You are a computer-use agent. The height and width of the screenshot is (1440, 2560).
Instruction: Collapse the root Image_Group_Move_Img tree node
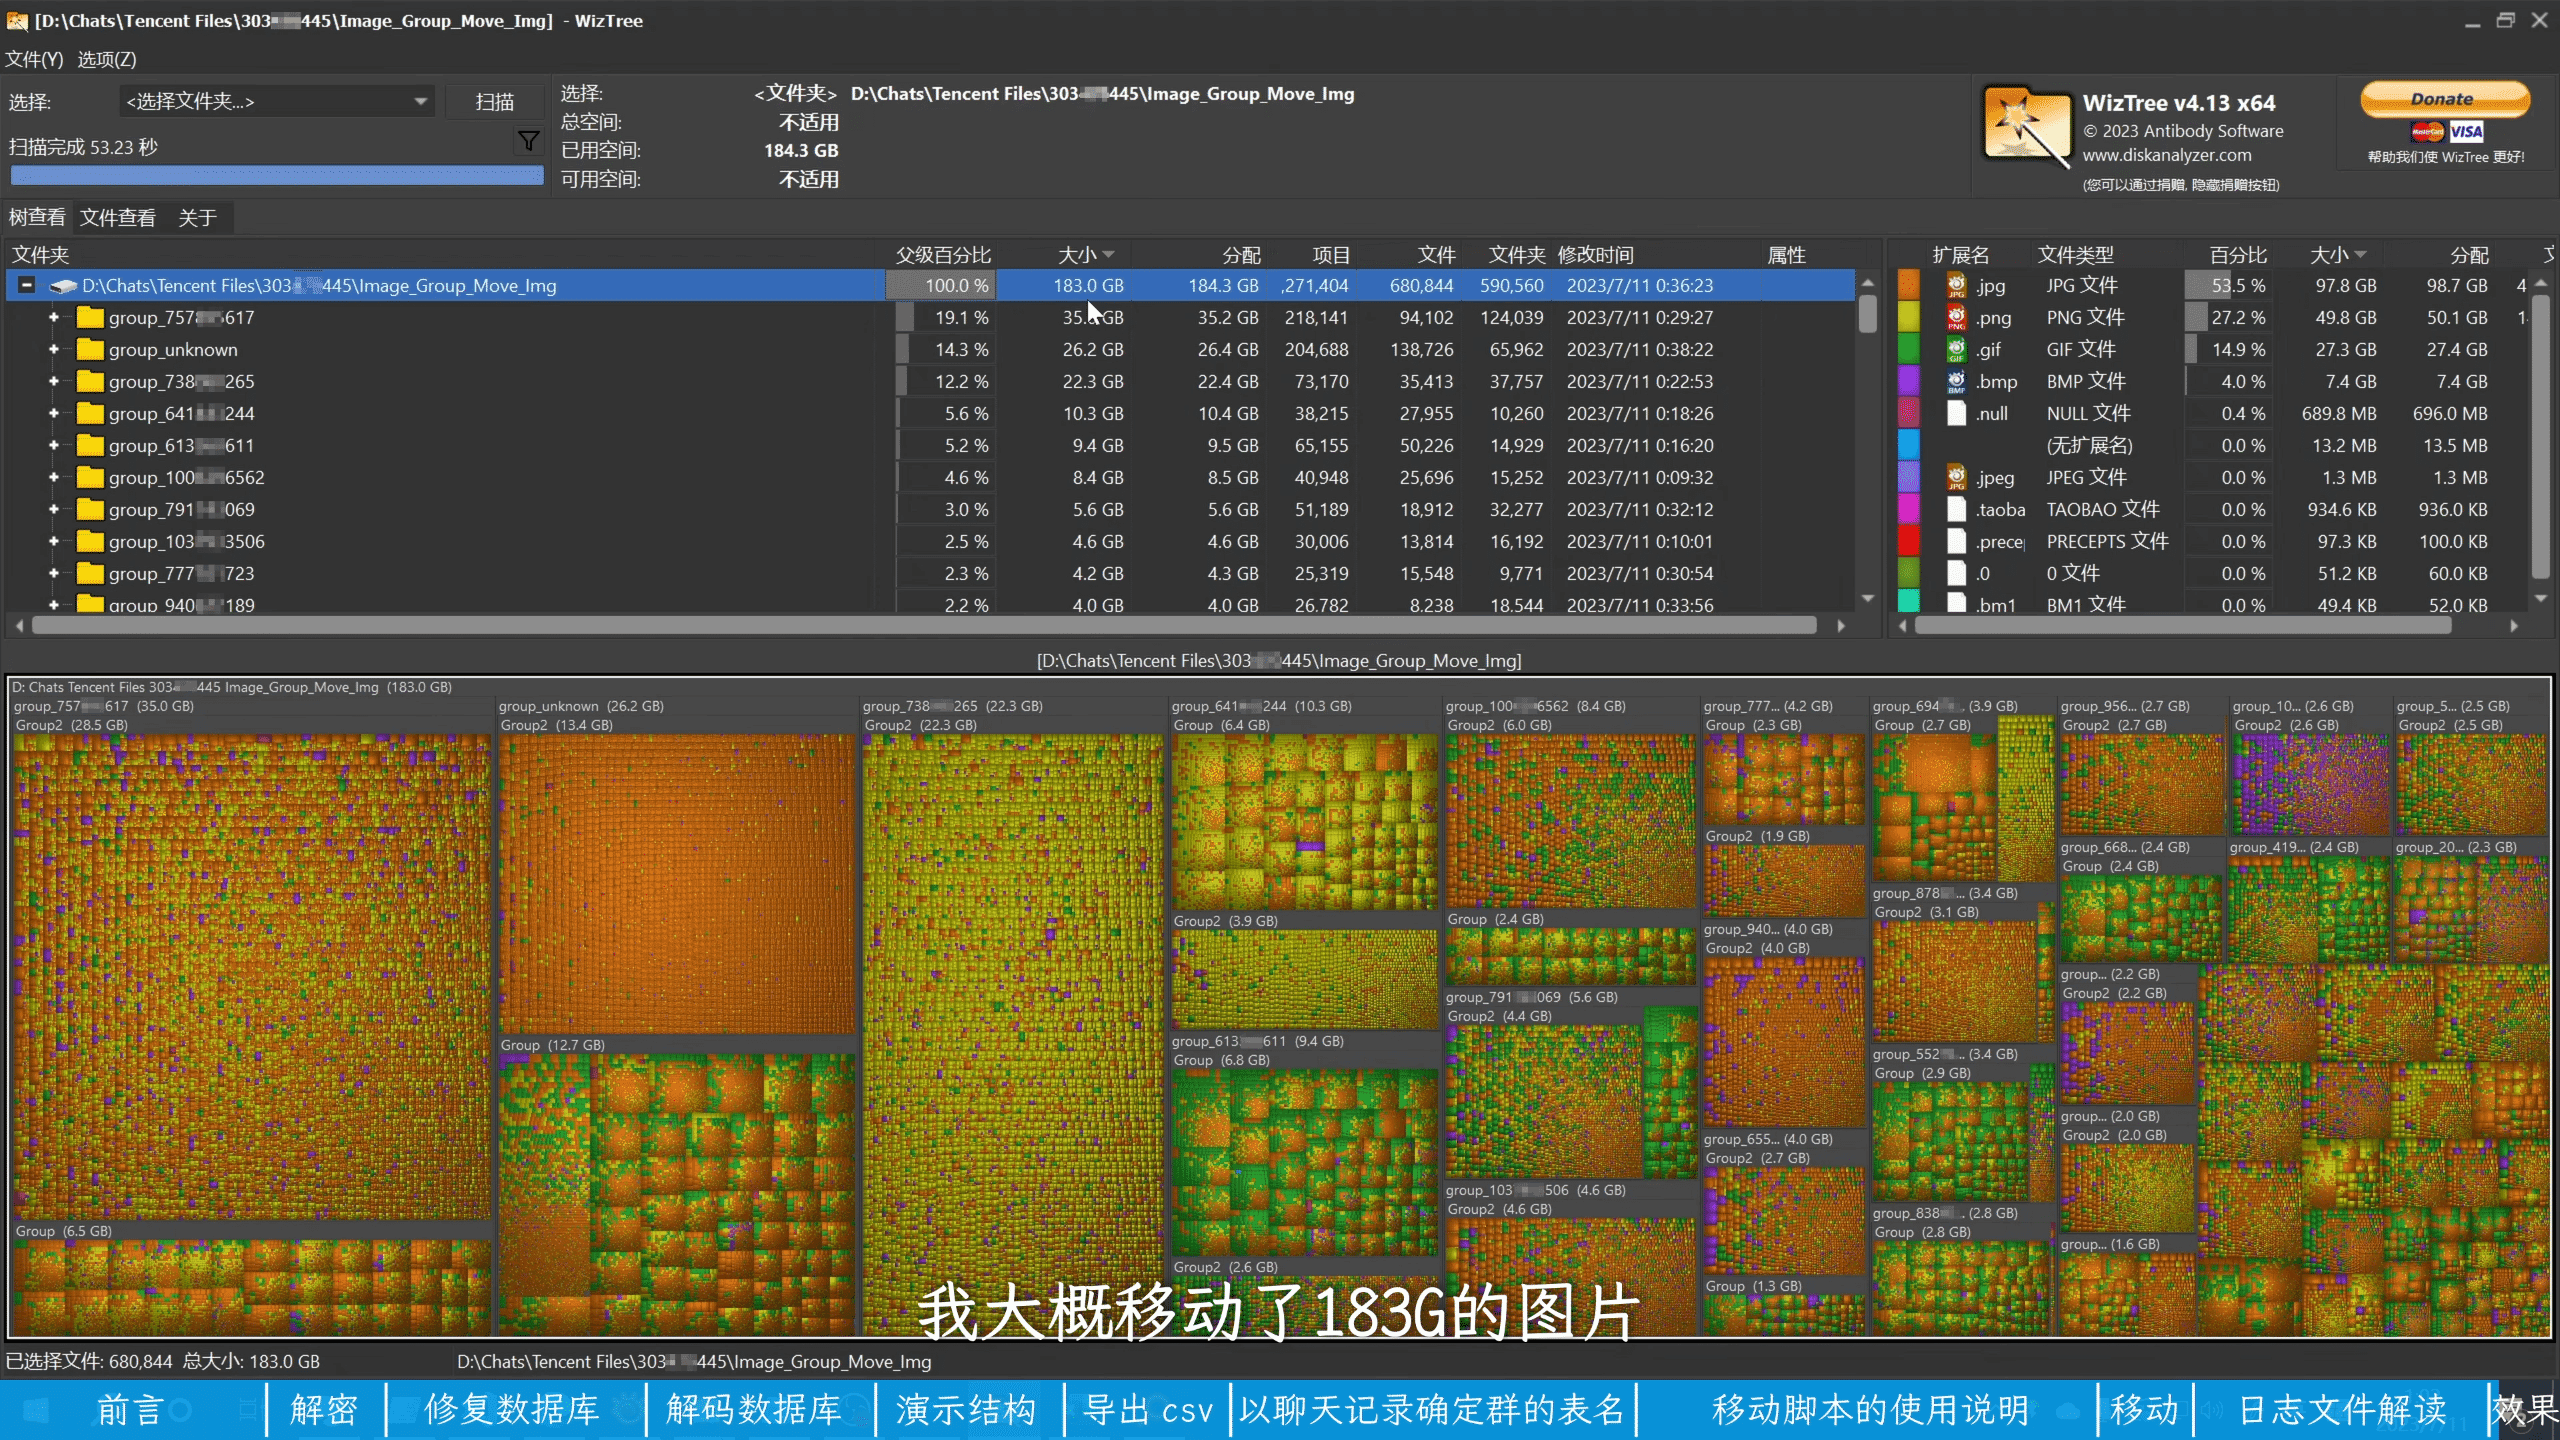click(27, 286)
